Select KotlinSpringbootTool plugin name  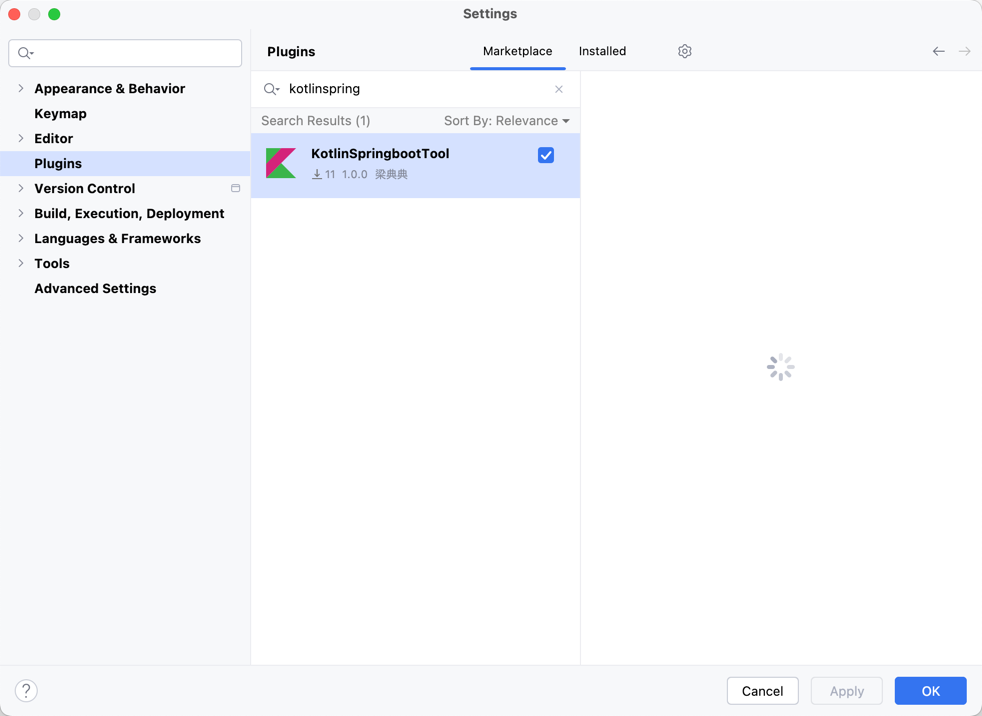(380, 153)
